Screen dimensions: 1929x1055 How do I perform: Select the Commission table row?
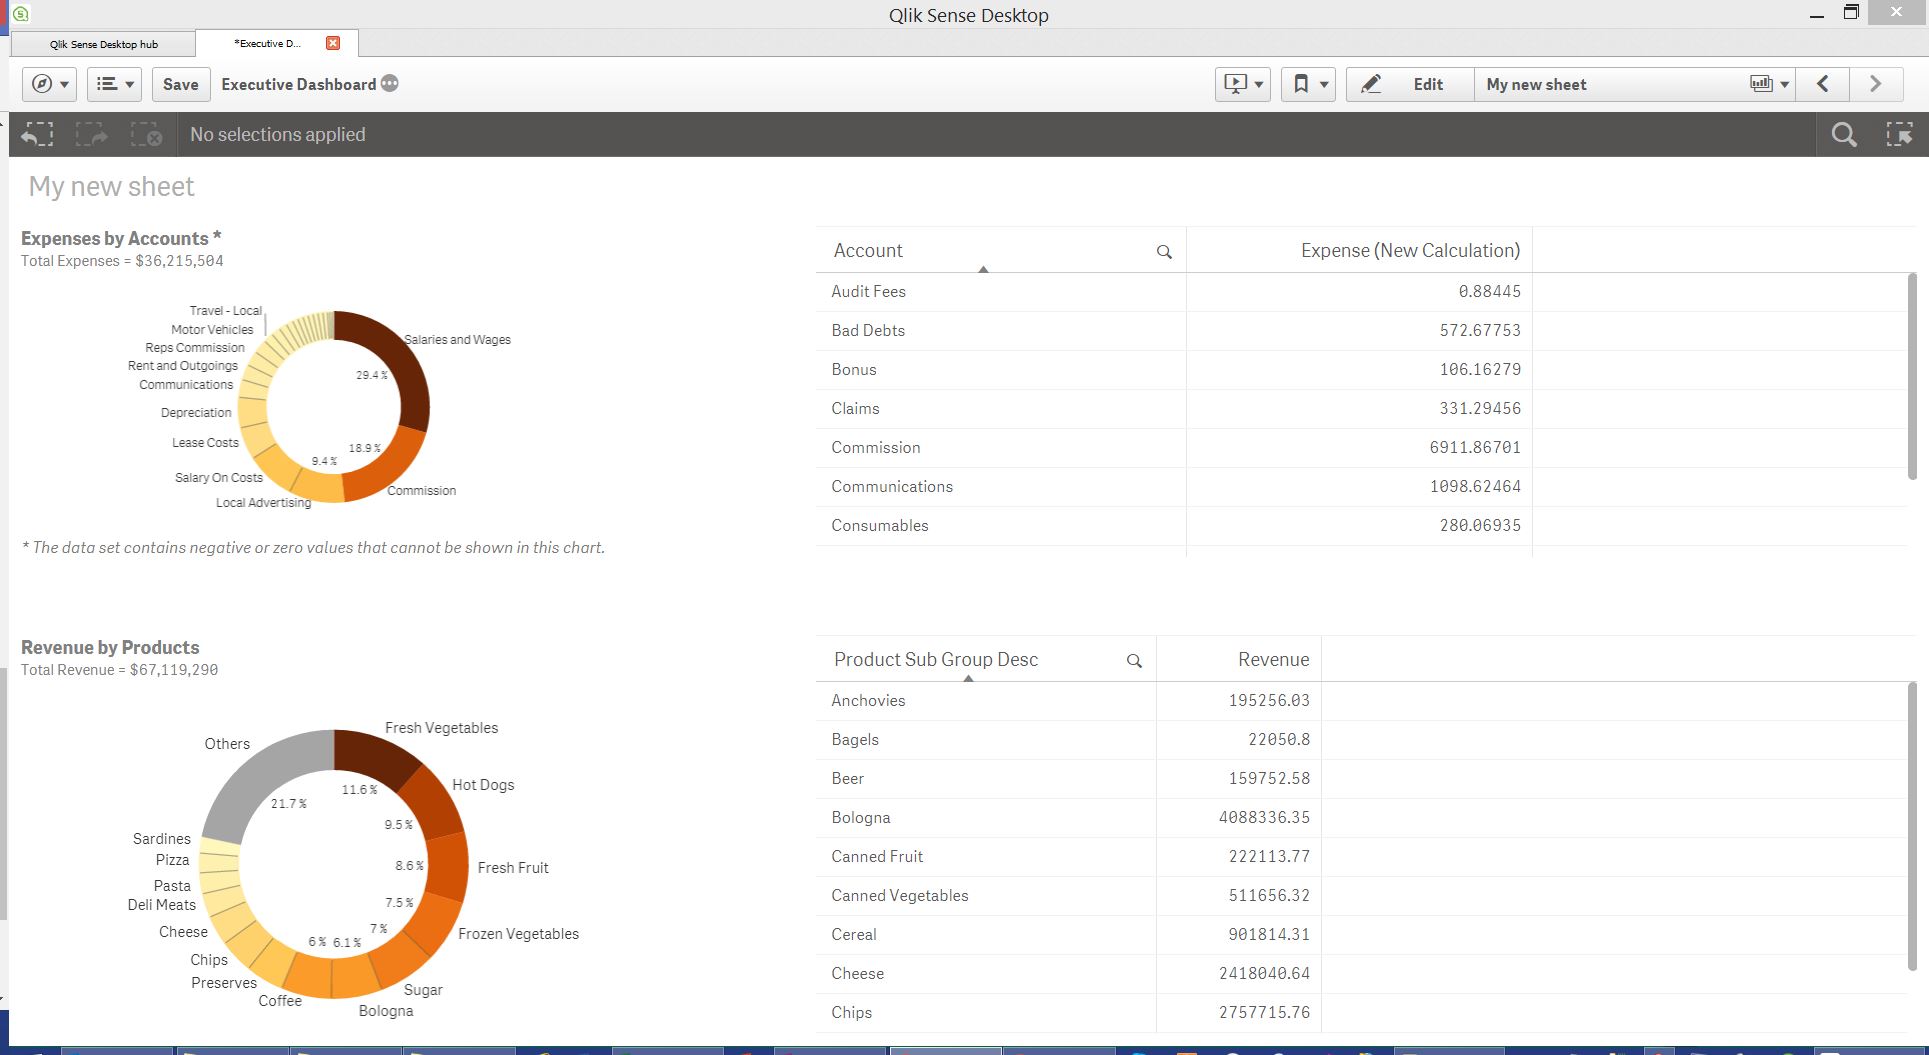pos(1174,447)
